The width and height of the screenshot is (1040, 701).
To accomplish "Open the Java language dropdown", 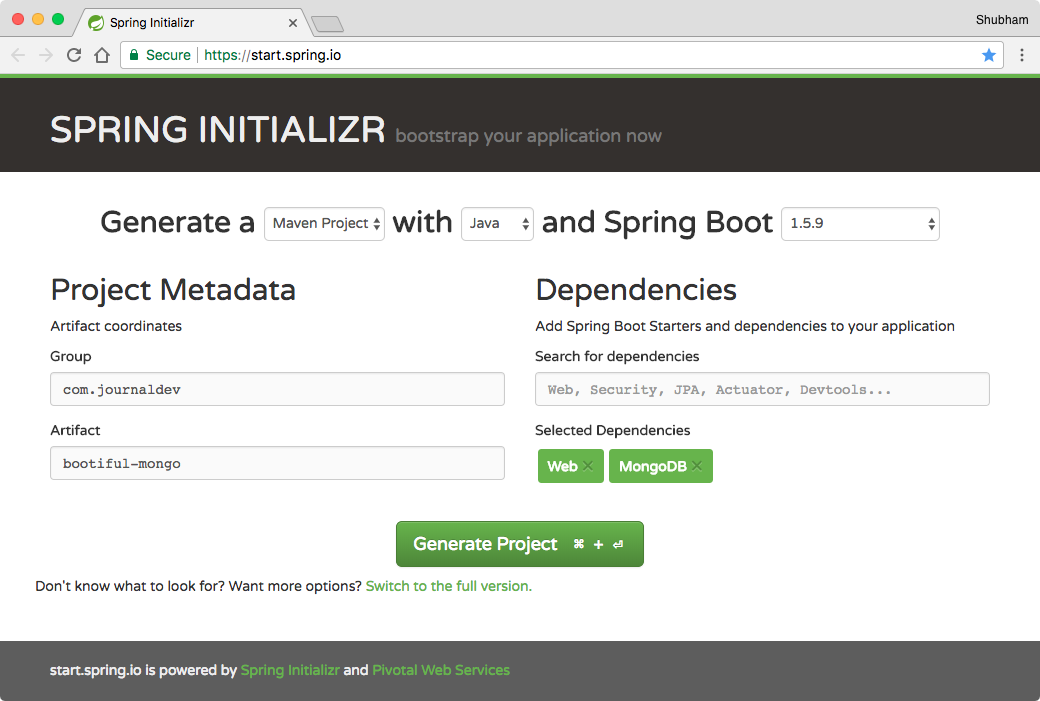I will [497, 223].
